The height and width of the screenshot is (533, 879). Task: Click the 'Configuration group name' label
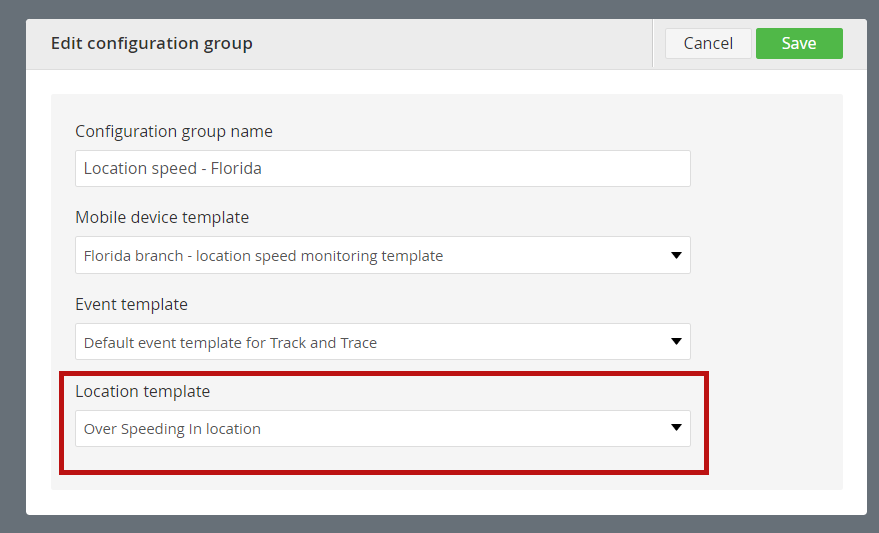[x=174, y=131]
